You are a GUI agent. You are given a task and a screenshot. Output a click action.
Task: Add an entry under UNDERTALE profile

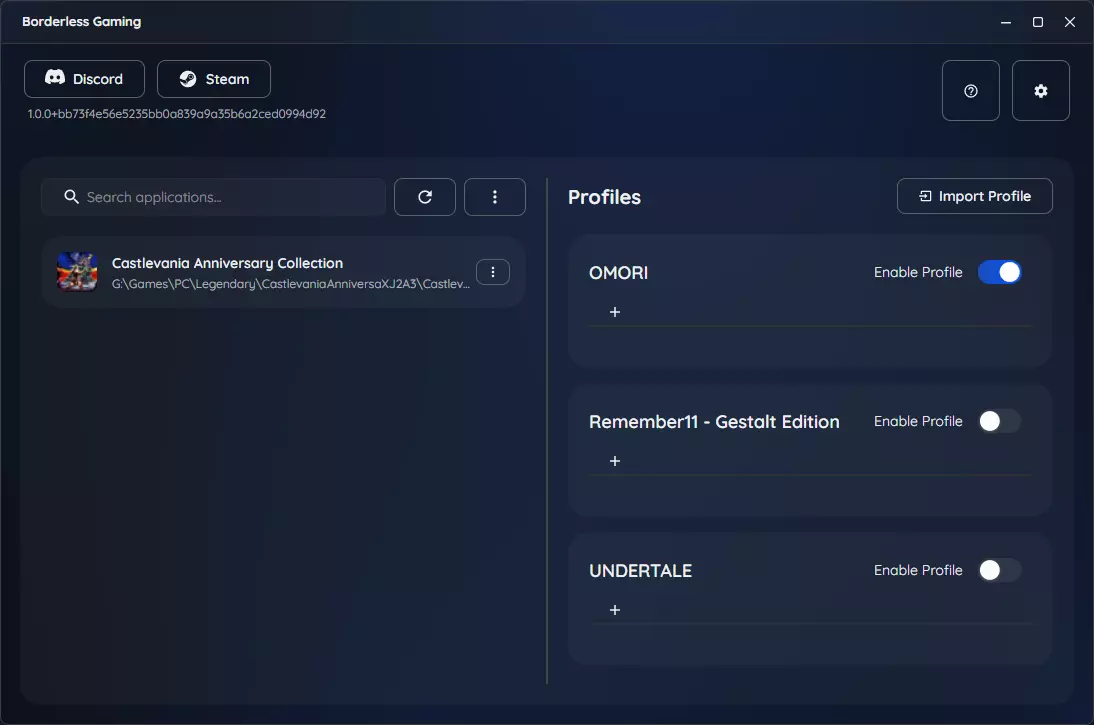[x=615, y=611]
